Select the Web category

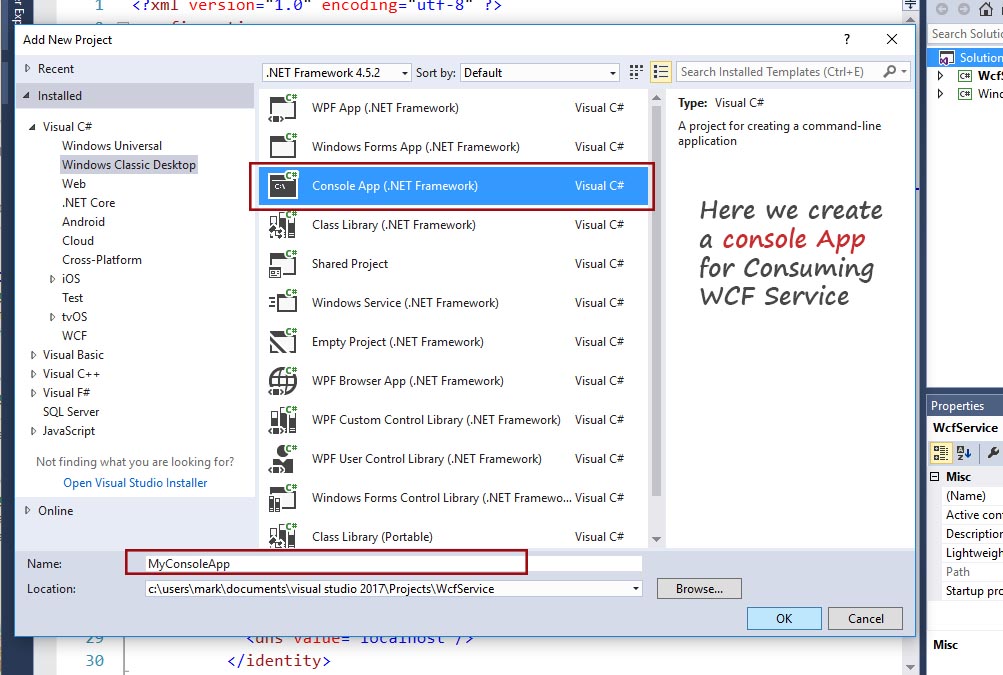pyautogui.click(x=74, y=184)
